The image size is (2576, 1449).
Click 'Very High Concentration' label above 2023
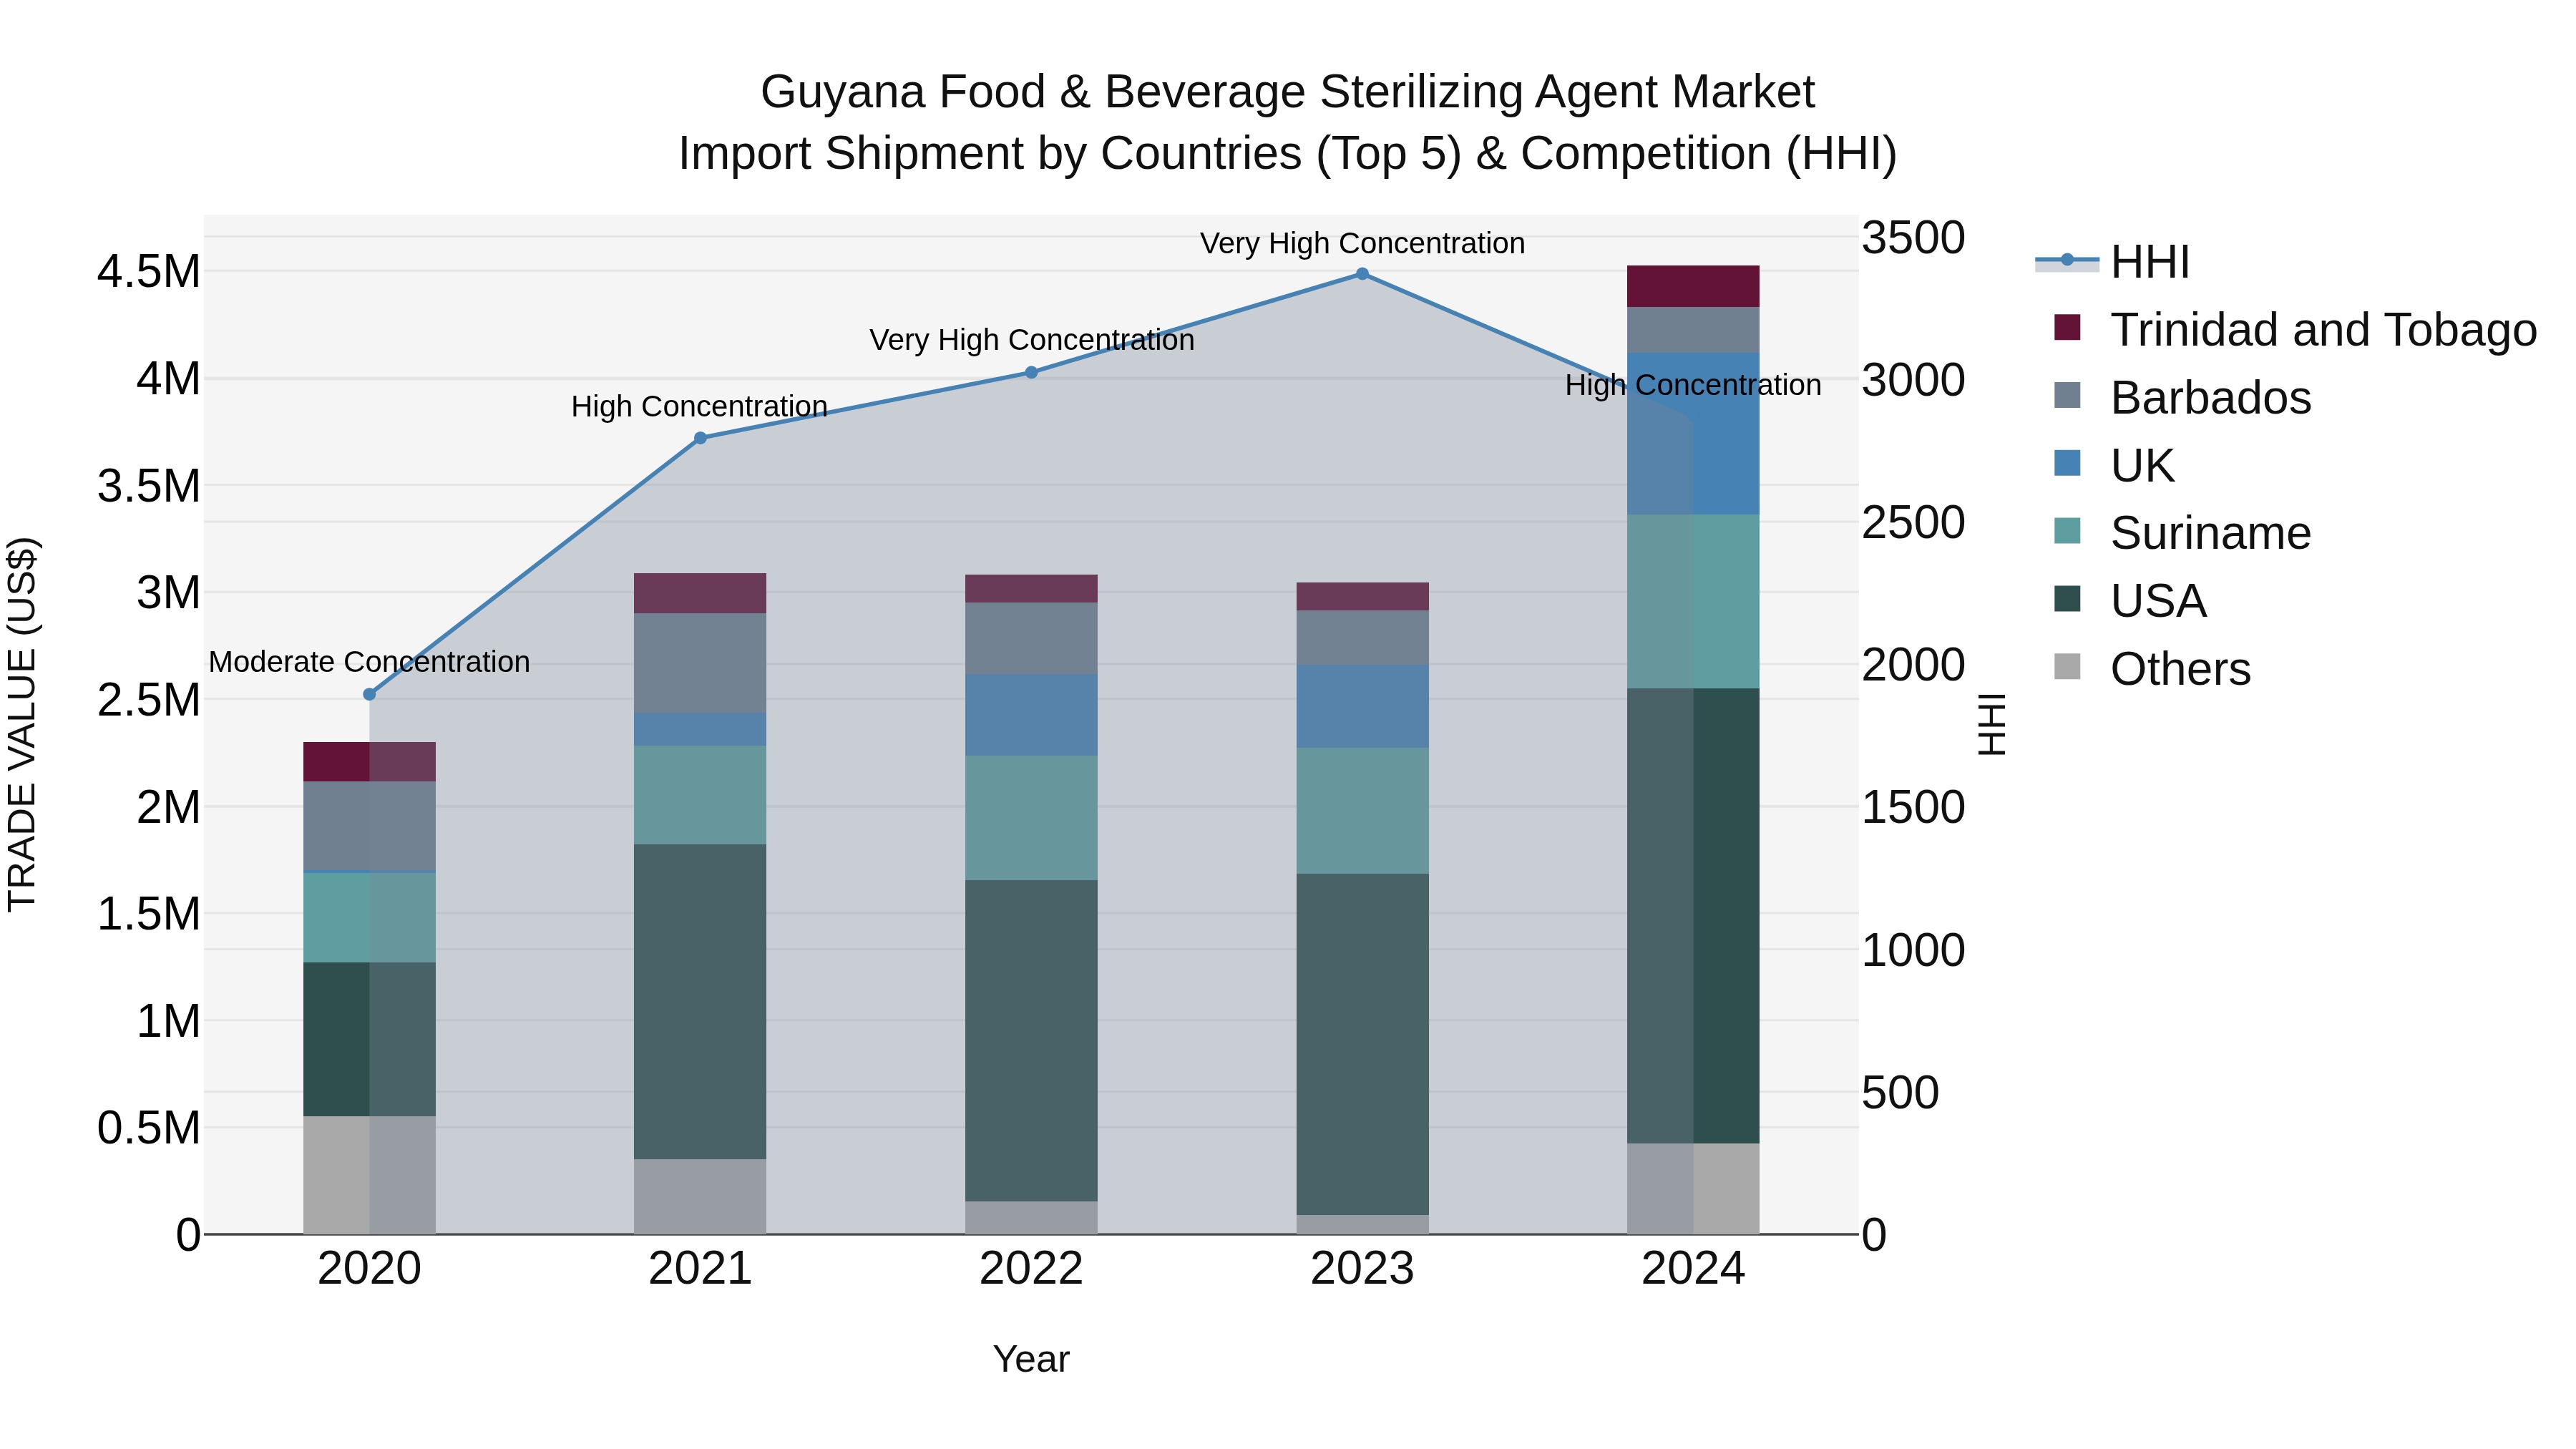pos(1362,243)
